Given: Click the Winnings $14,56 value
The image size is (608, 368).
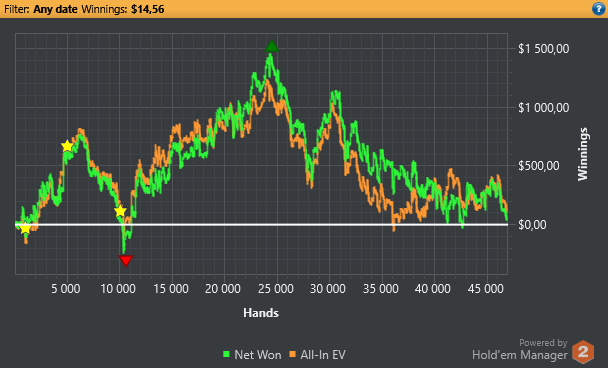Looking at the screenshot, I should pyautogui.click(x=147, y=9).
